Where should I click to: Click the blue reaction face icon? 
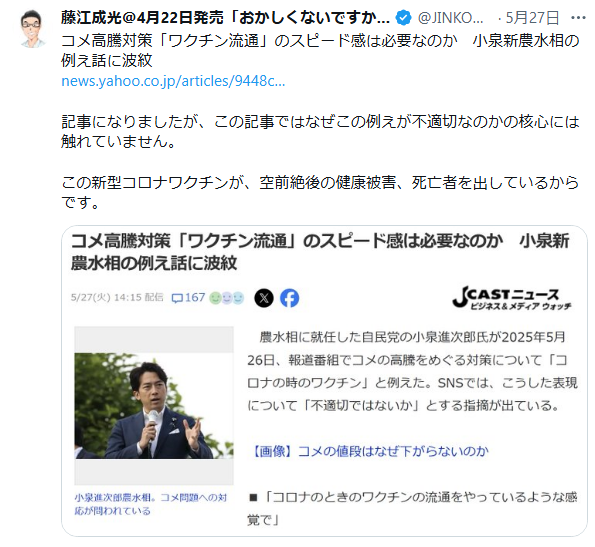point(238,298)
